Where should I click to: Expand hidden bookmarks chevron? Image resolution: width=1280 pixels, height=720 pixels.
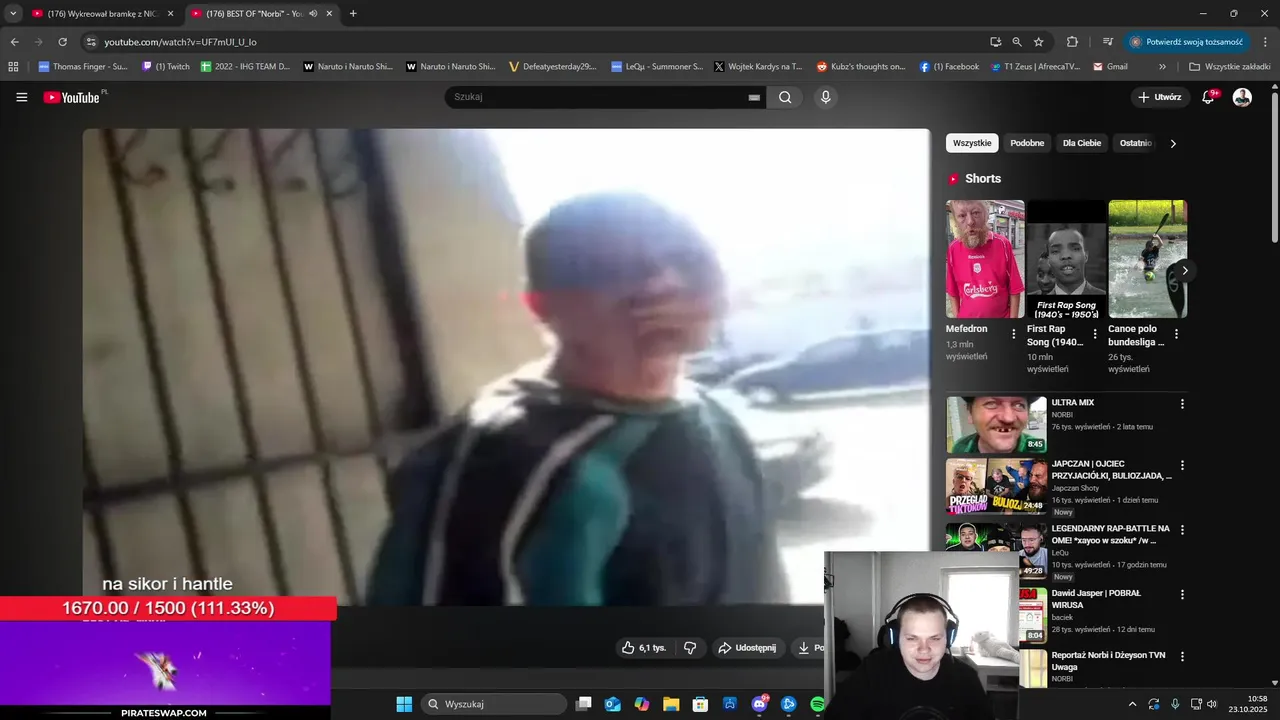click(x=1162, y=67)
